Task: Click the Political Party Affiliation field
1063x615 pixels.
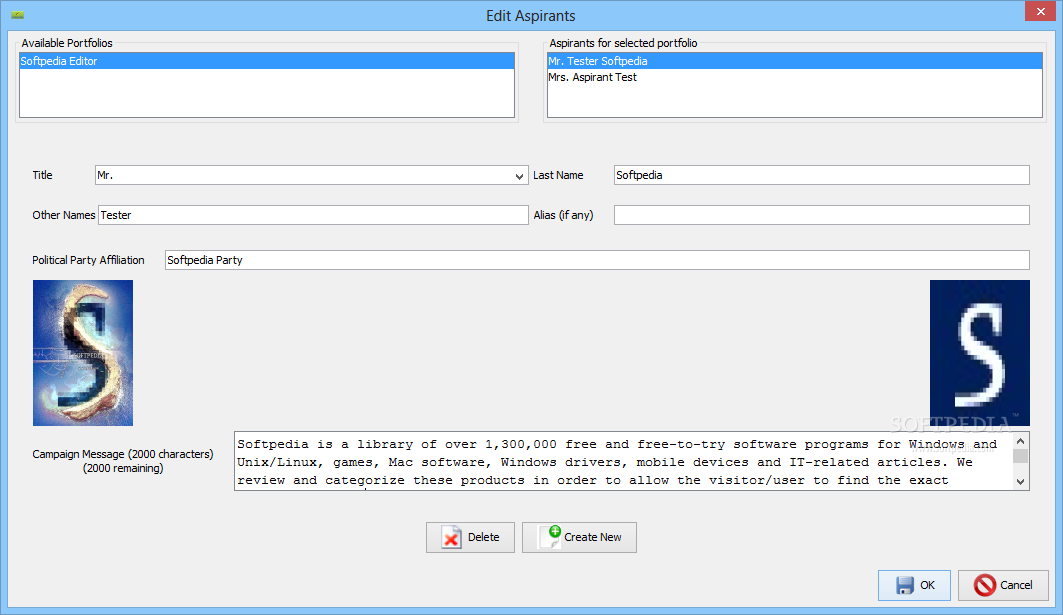Action: click(597, 260)
